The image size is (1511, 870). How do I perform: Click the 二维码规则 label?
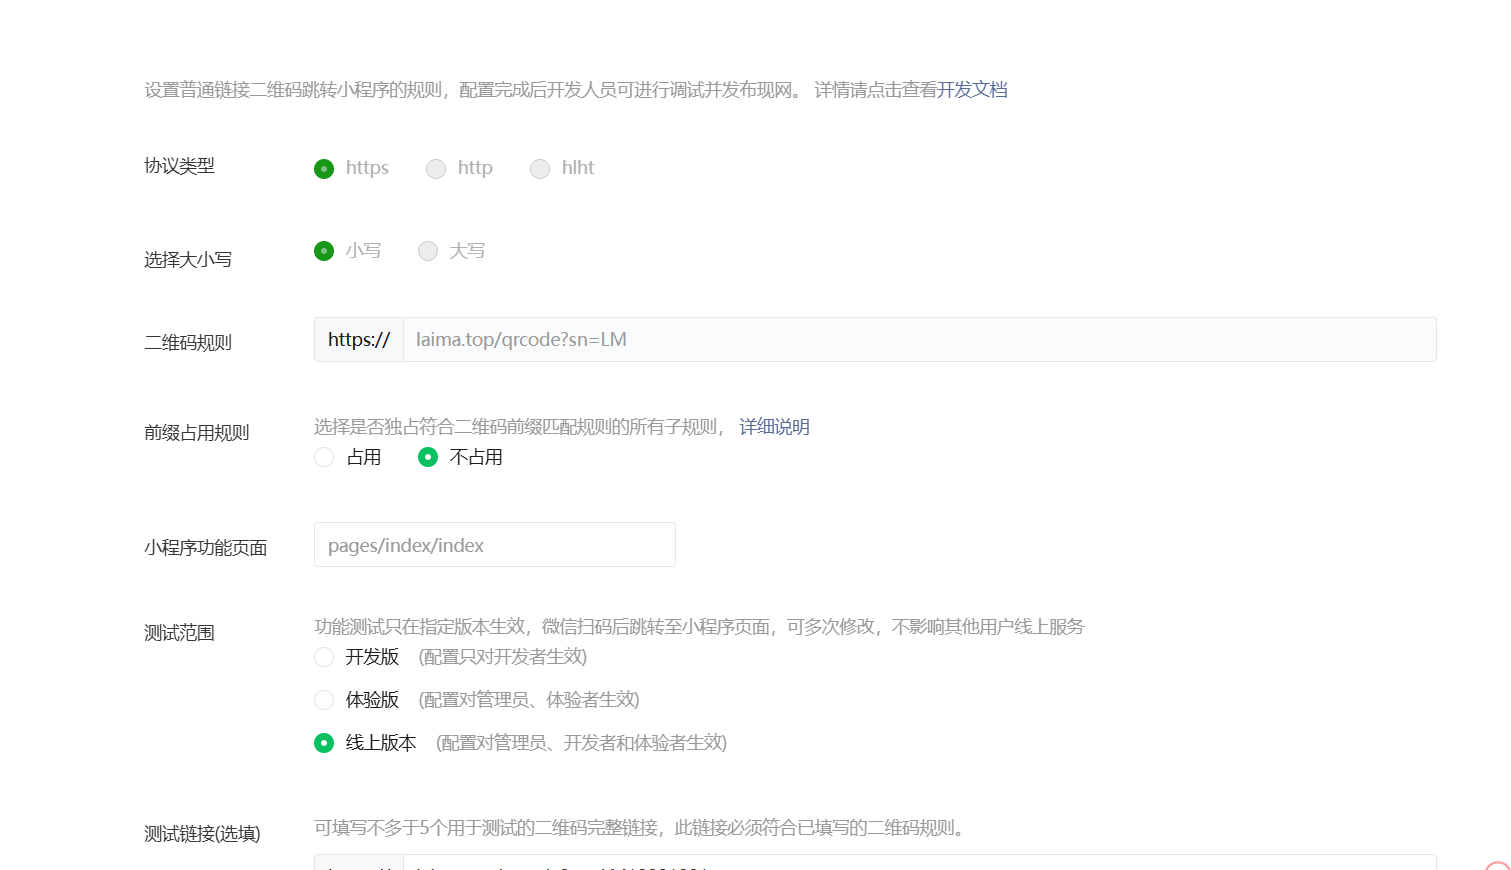click(x=188, y=343)
